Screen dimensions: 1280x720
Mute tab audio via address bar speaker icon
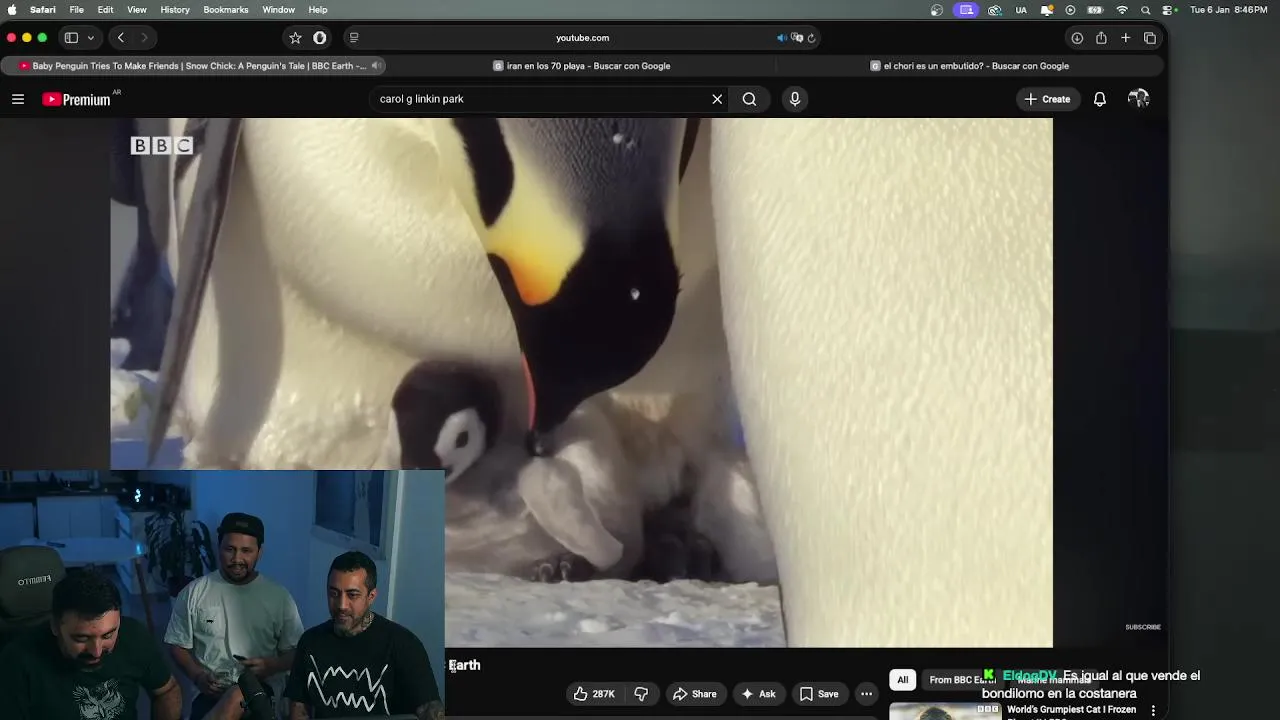point(781,38)
